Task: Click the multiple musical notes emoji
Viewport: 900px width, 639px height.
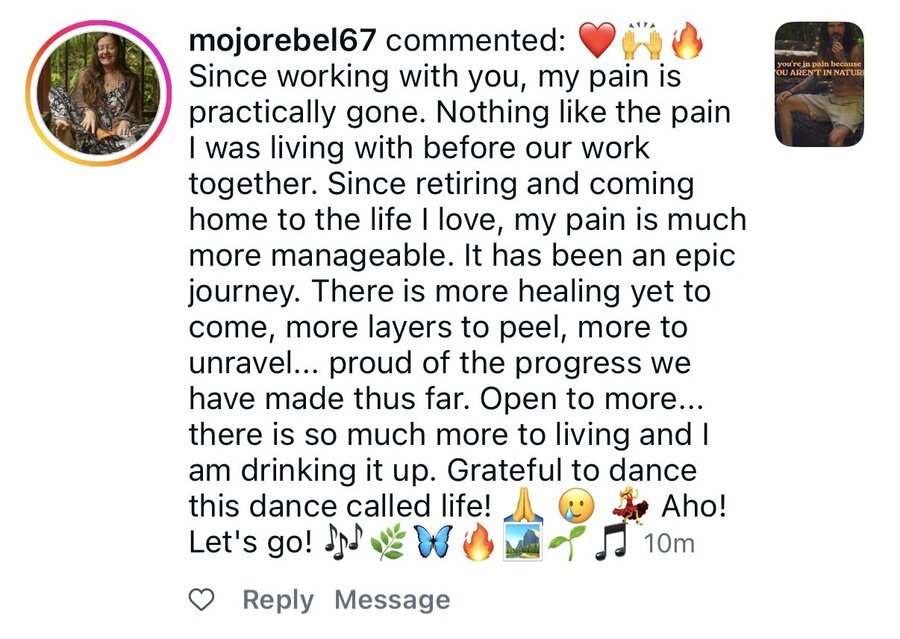Action: (x=343, y=539)
